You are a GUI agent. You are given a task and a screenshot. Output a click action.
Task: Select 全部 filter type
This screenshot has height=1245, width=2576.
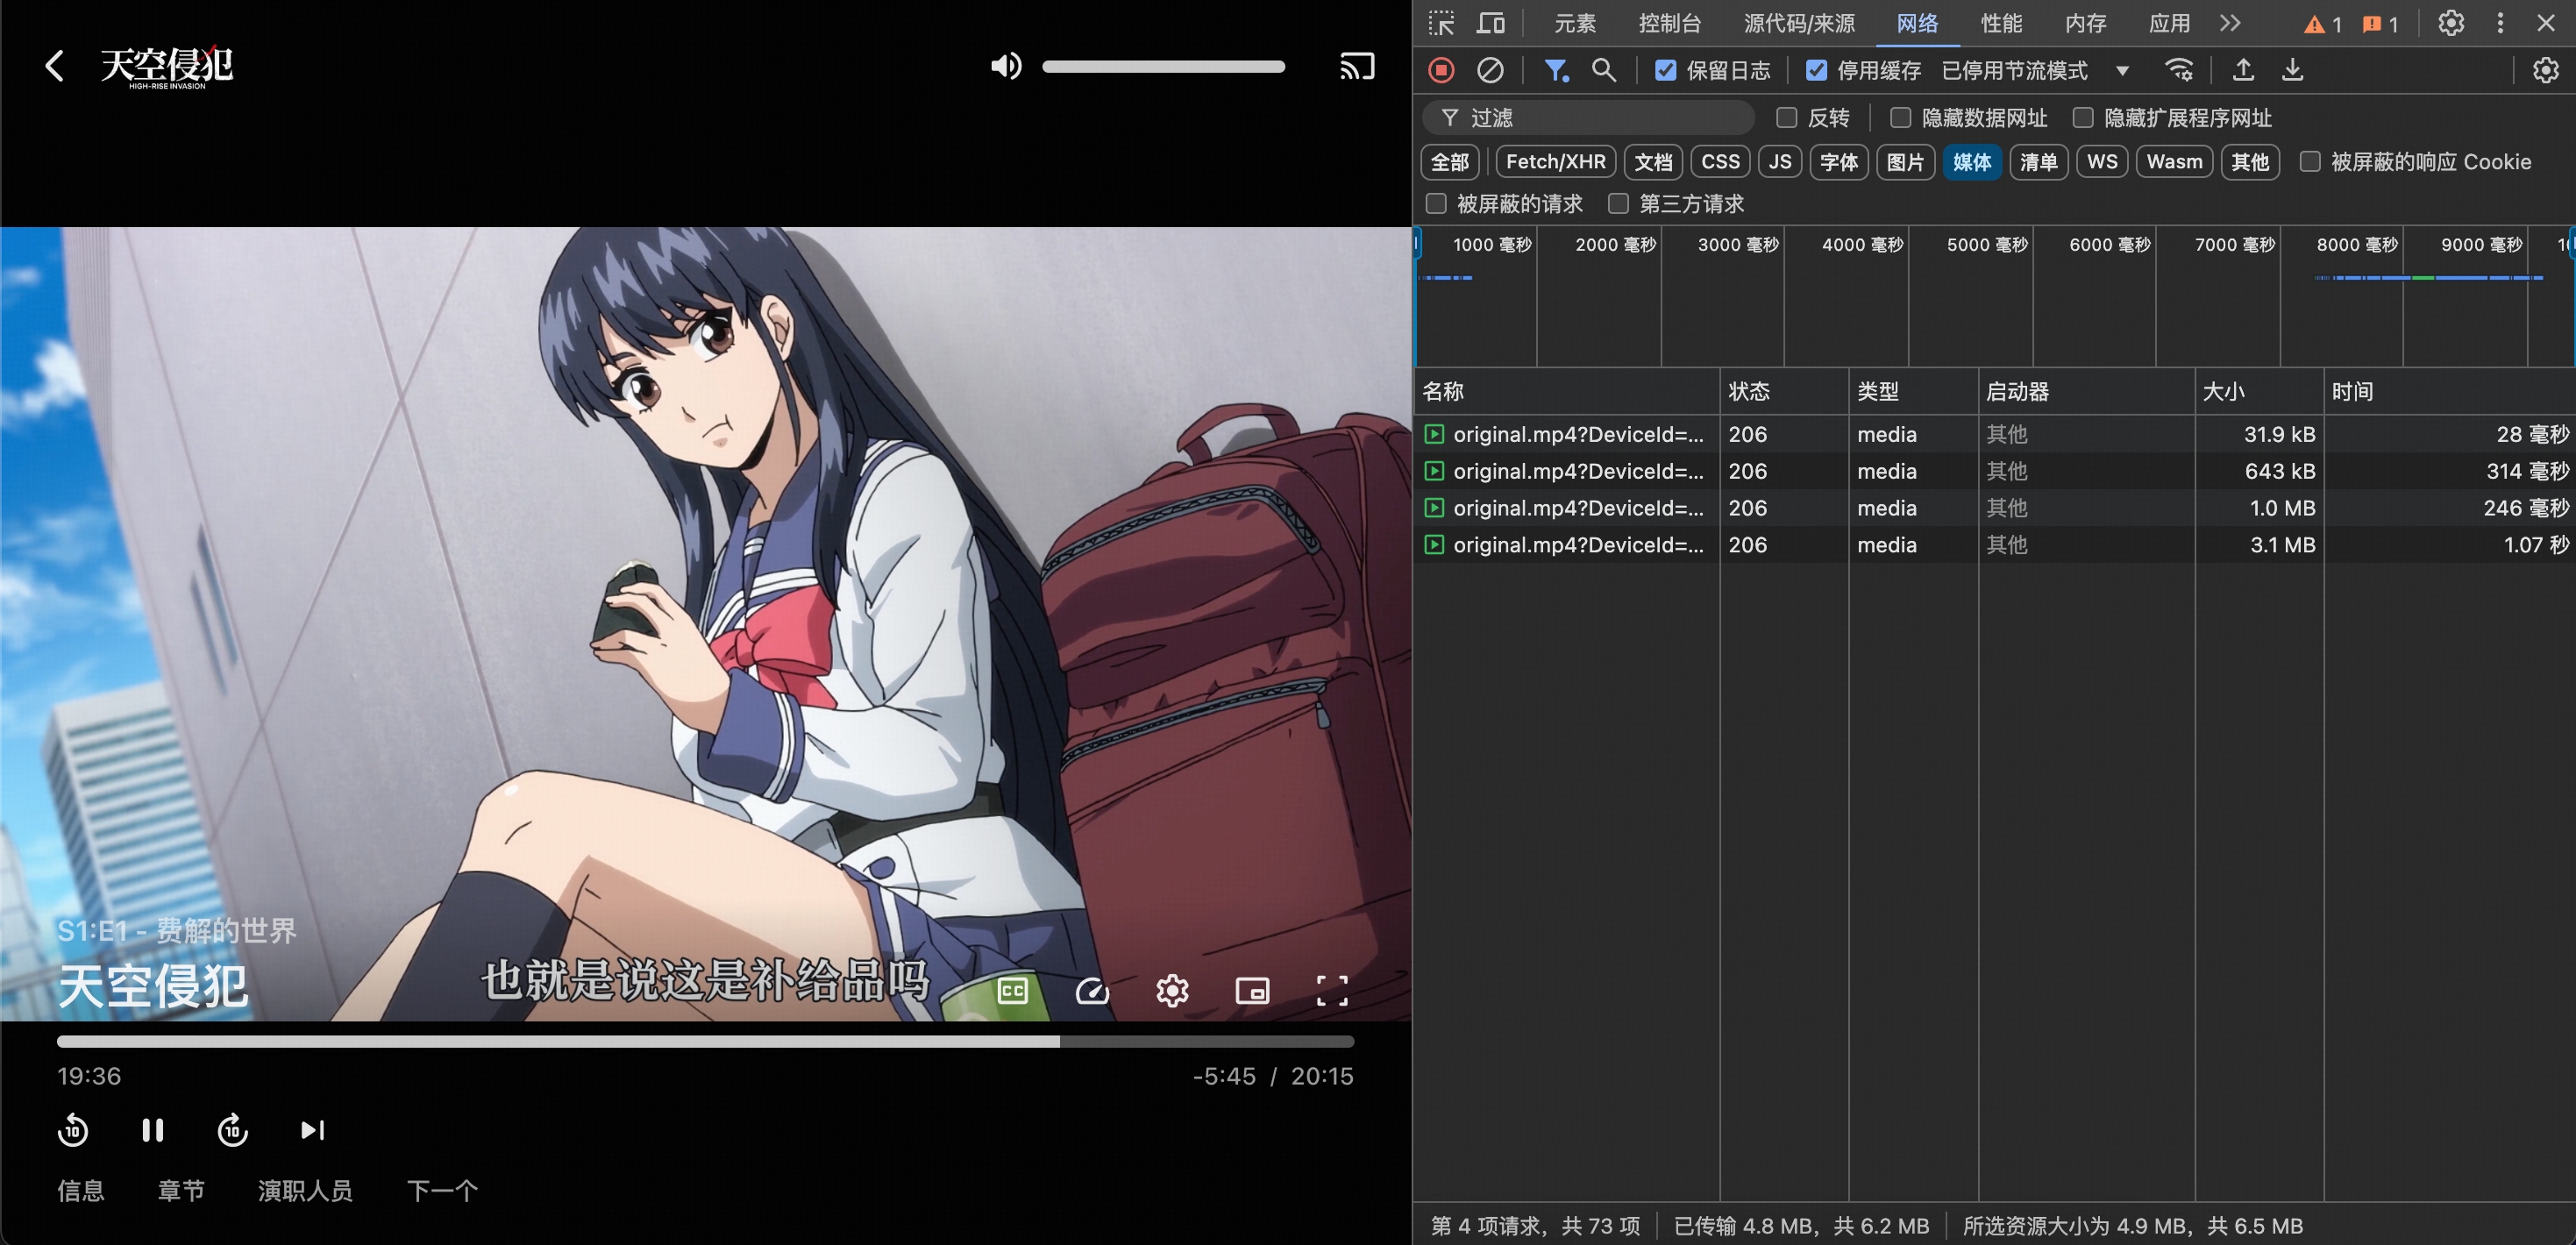pyautogui.click(x=1450, y=162)
